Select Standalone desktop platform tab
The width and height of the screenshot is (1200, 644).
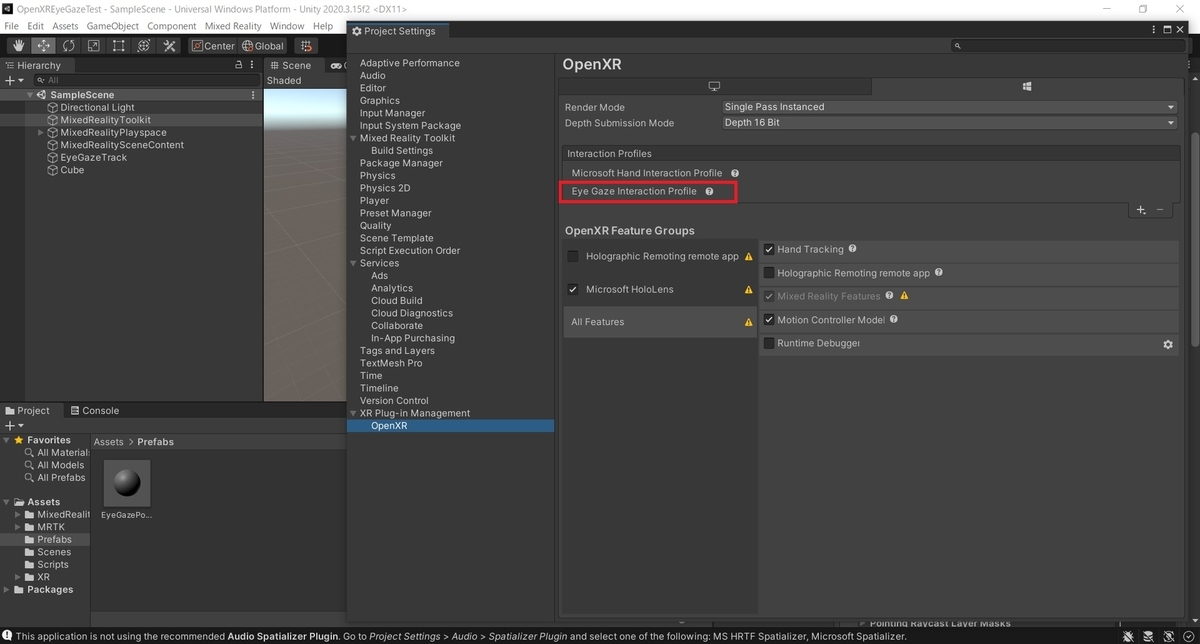[x=713, y=87]
